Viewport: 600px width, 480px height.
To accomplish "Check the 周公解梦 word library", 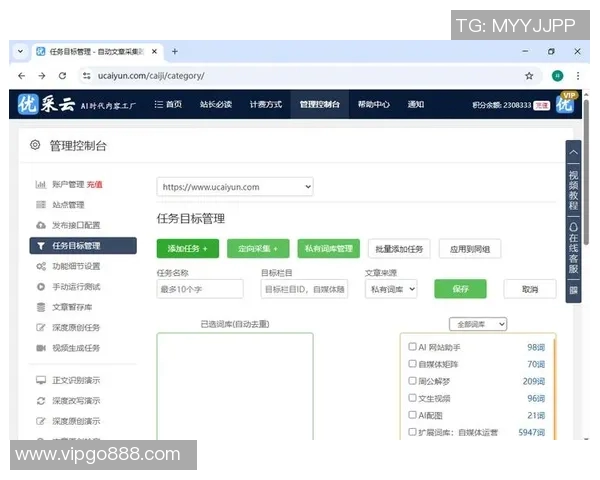I will click(x=412, y=381).
